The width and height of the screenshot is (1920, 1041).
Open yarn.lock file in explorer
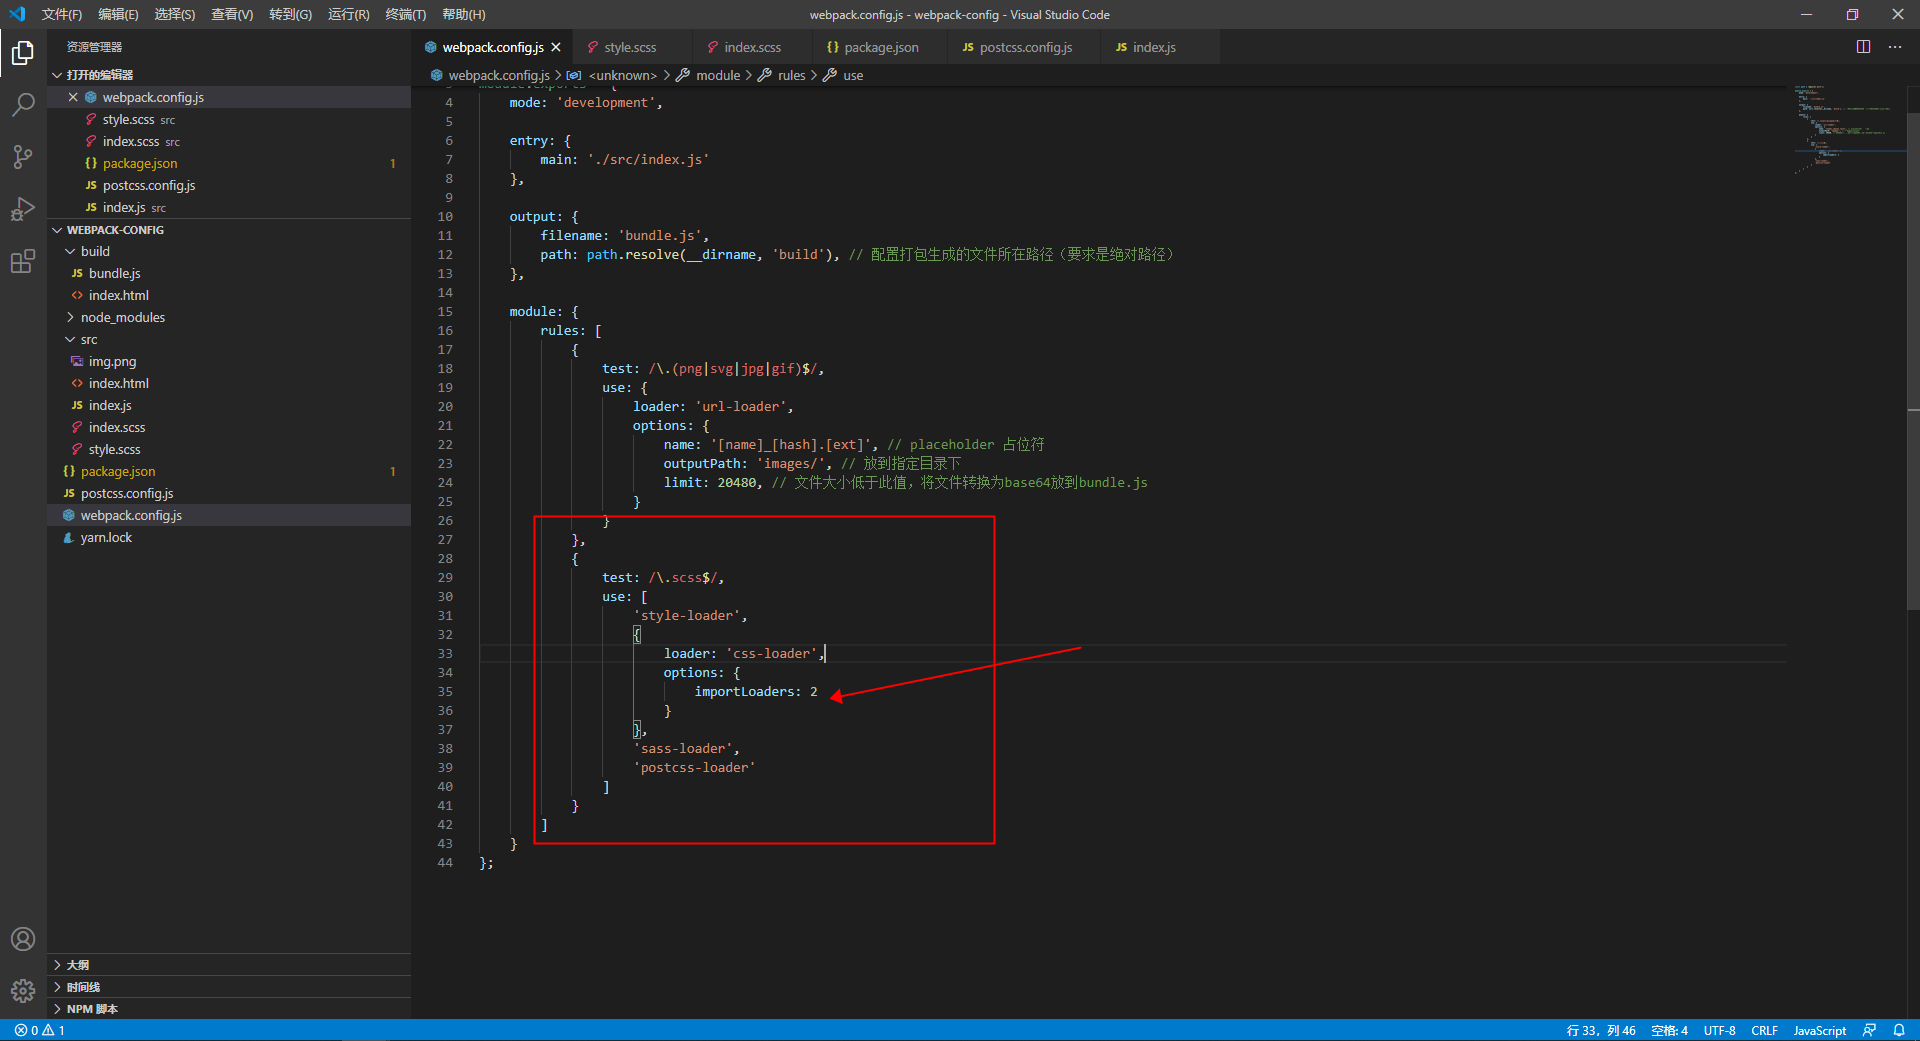pyautogui.click(x=229, y=537)
